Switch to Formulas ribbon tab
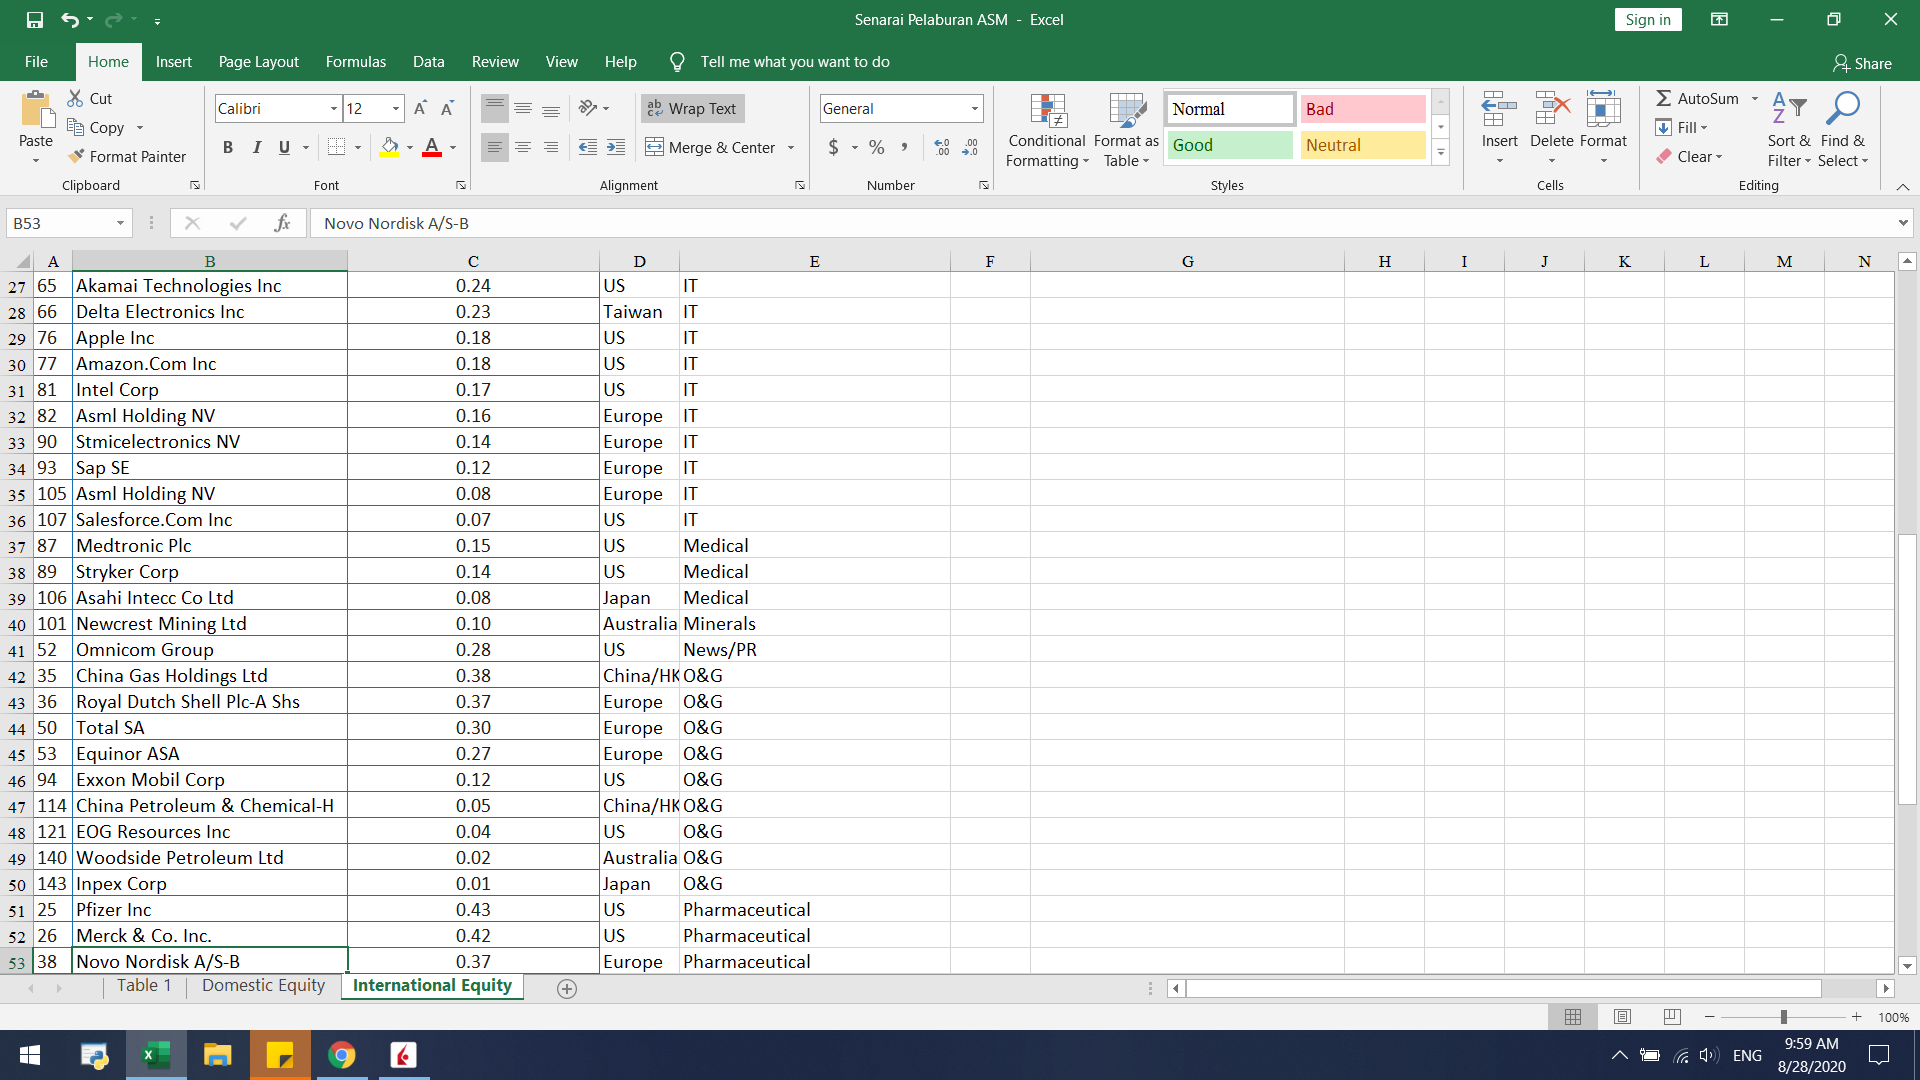The width and height of the screenshot is (1920, 1080). coord(355,62)
